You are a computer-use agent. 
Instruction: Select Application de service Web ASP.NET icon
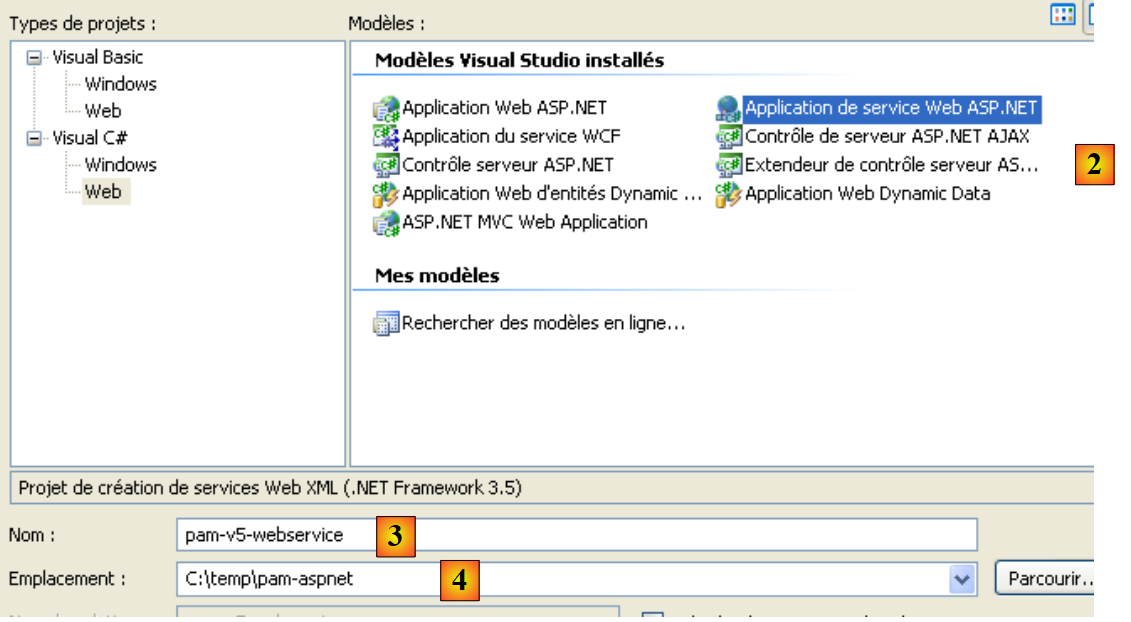pyautogui.click(x=729, y=109)
